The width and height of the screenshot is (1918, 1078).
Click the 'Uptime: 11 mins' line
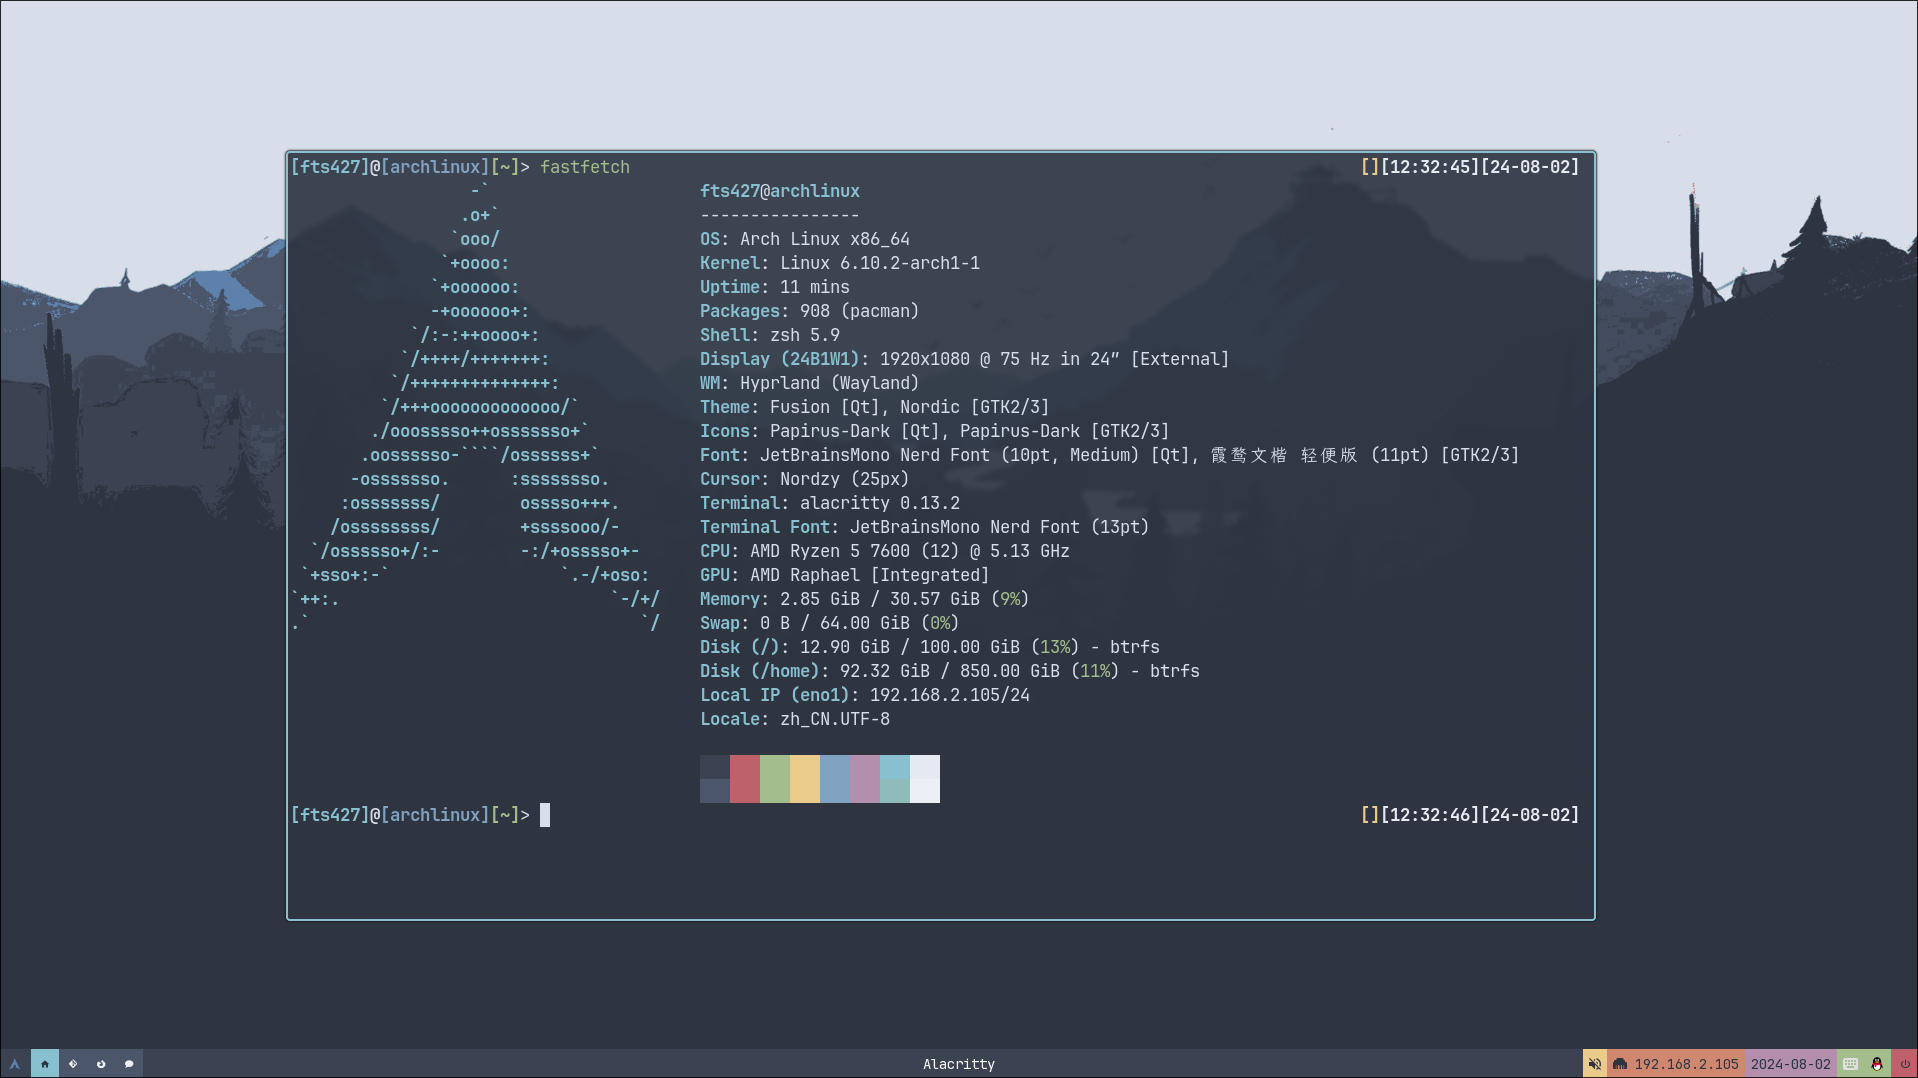click(x=775, y=287)
